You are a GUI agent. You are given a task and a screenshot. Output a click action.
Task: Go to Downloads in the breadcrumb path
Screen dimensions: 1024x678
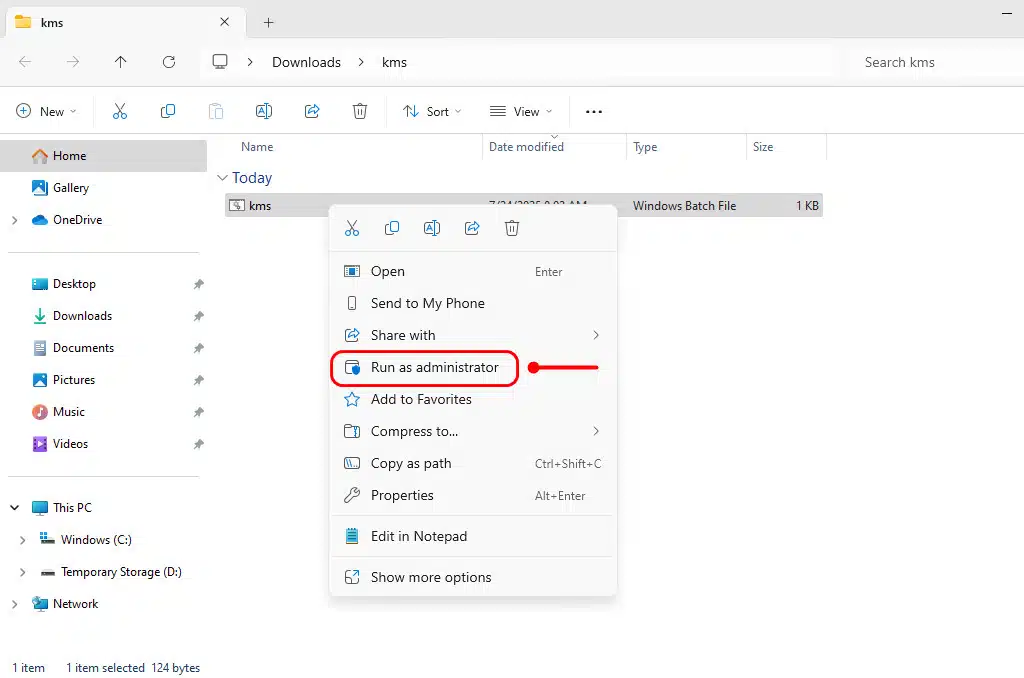click(306, 62)
